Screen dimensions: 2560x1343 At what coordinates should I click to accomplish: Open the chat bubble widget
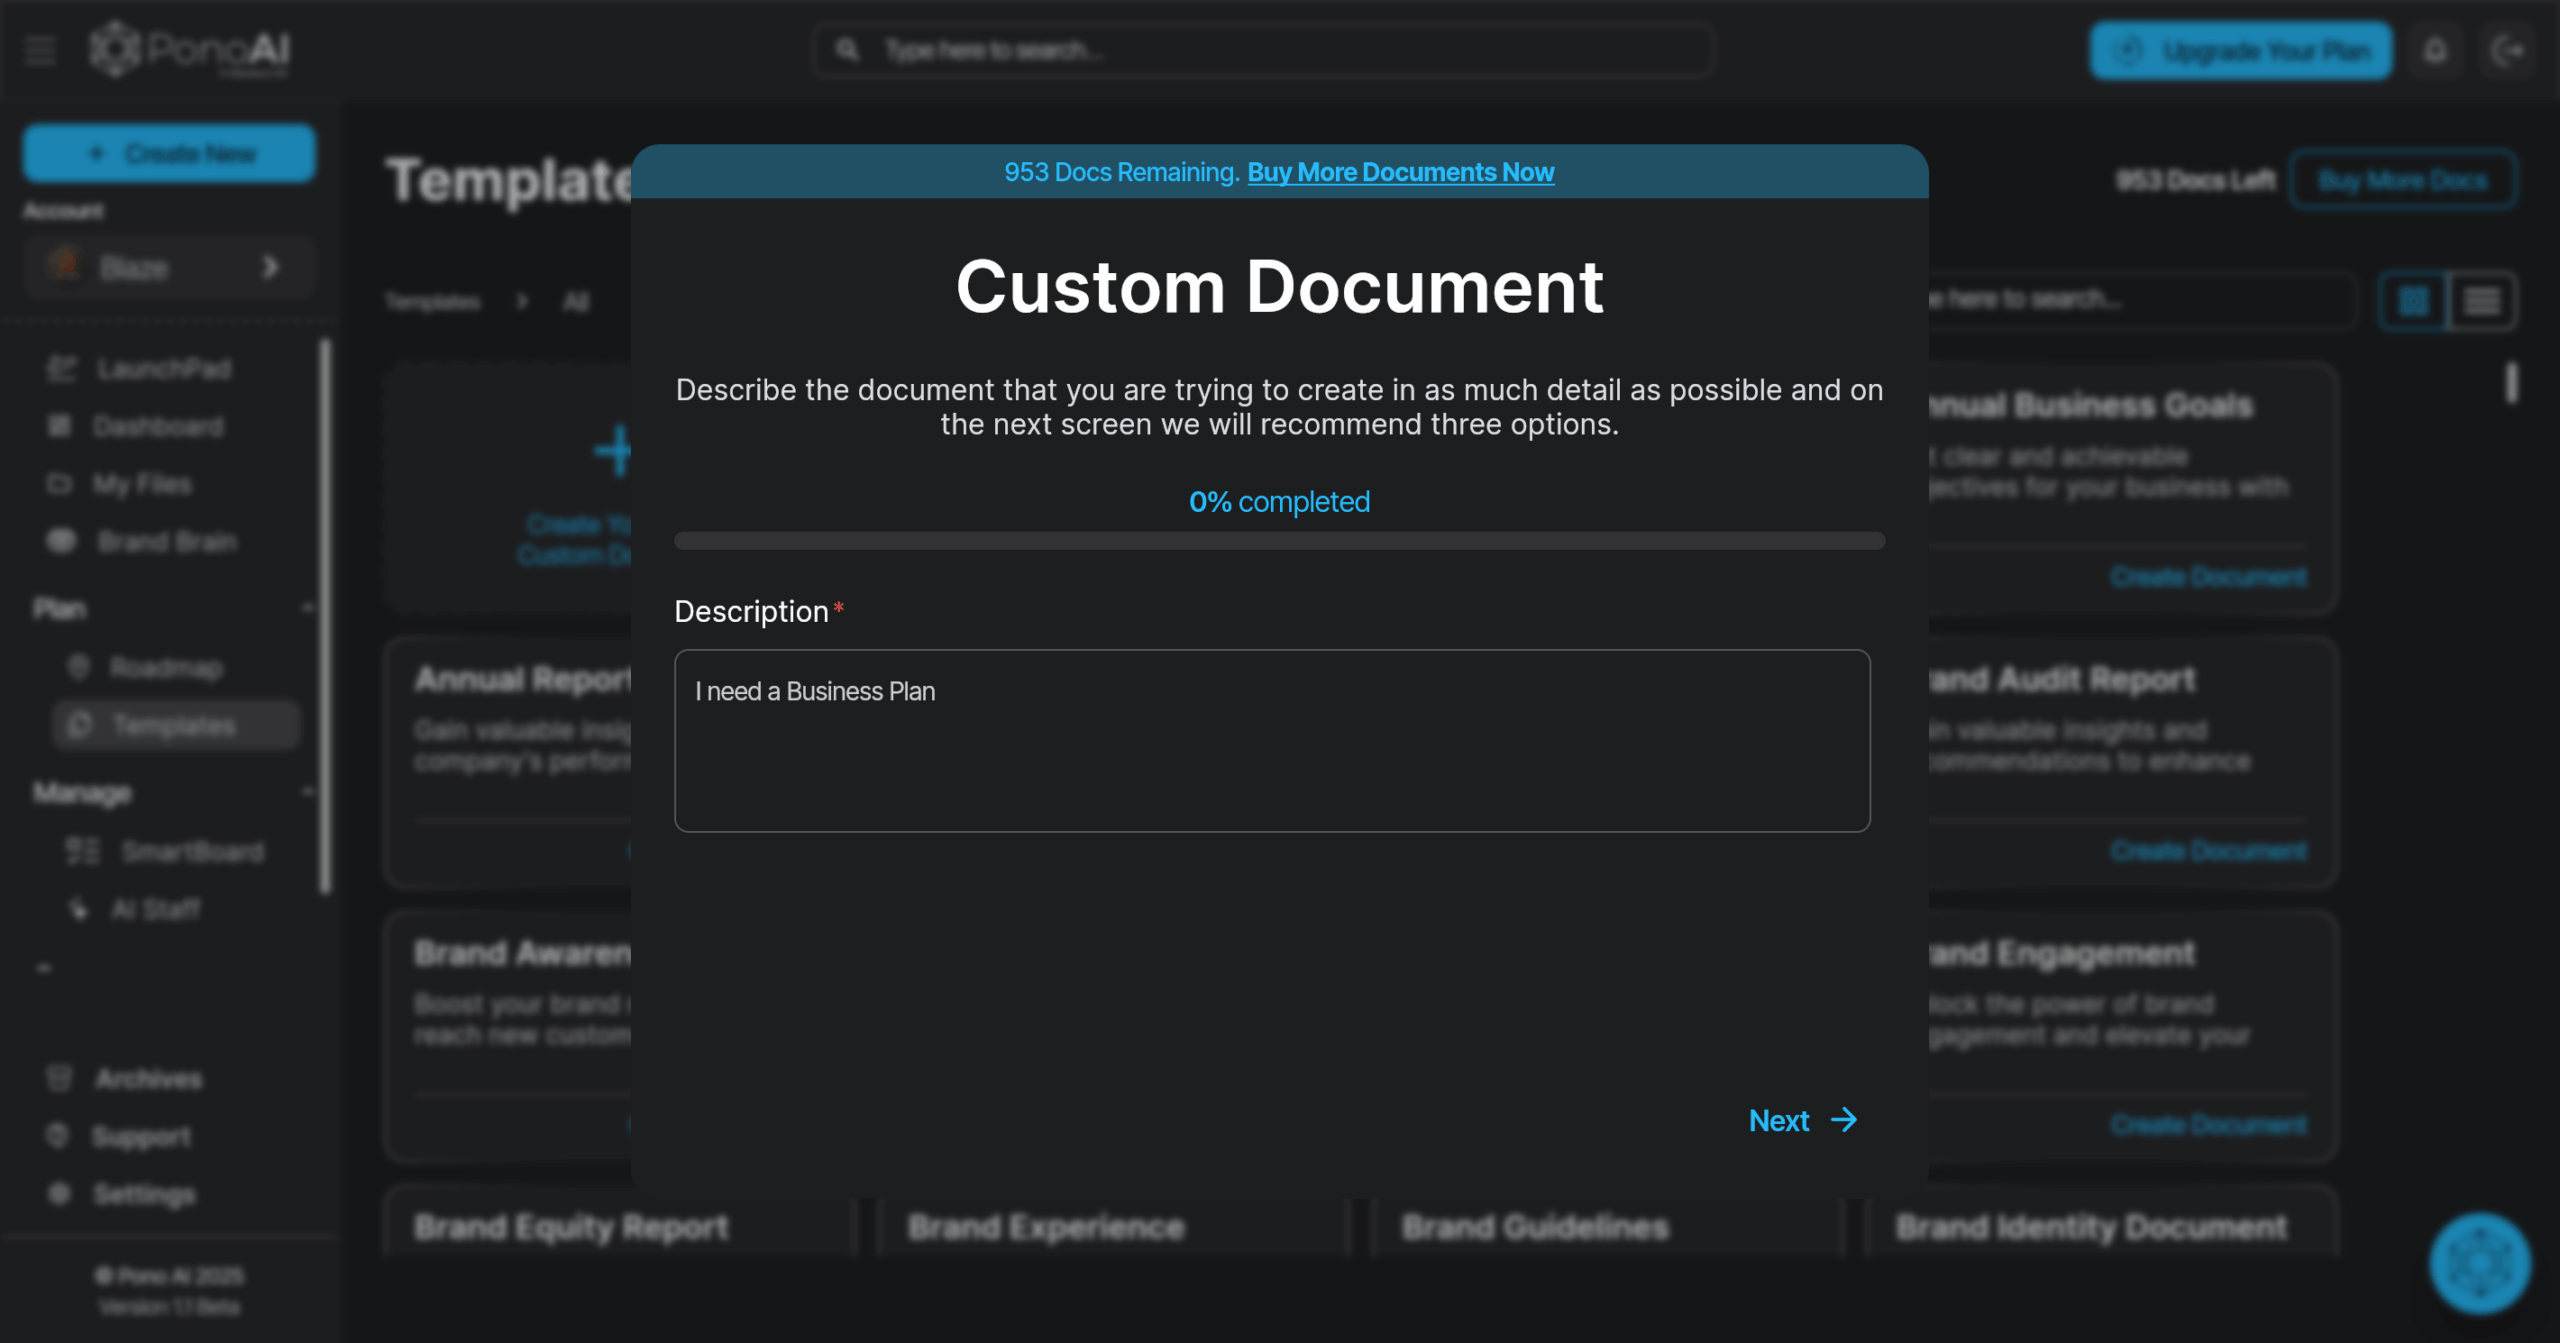[2481, 1262]
